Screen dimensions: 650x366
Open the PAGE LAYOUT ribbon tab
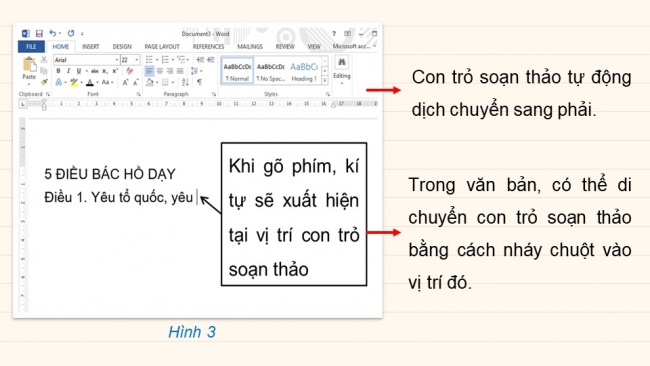[x=162, y=46]
